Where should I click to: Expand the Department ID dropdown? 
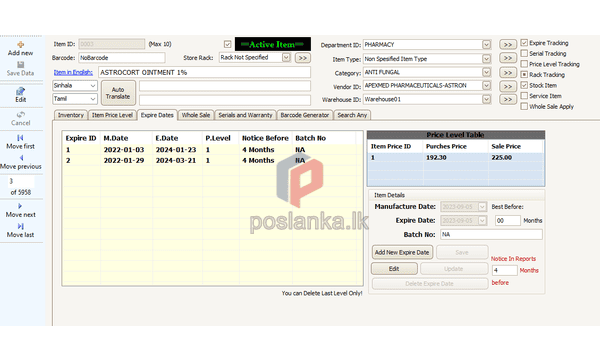(486, 44)
